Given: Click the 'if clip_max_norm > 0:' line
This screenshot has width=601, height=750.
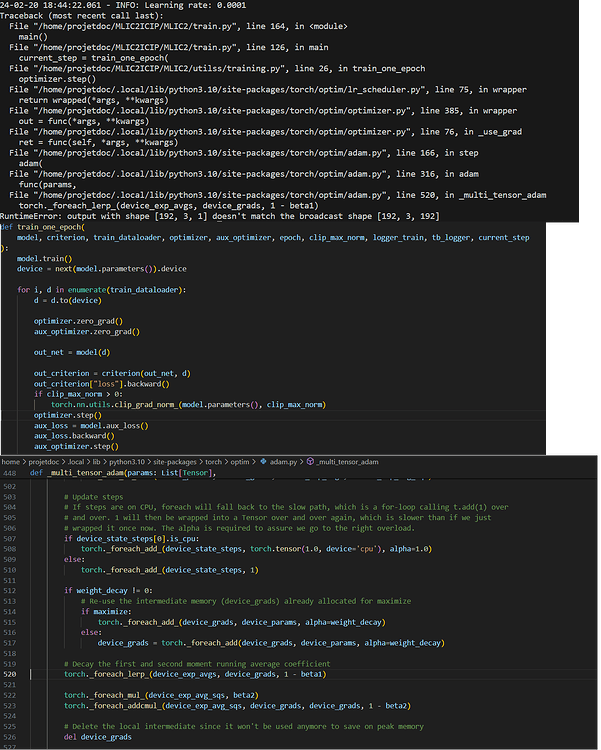Looking at the screenshot, I should pos(78,394).
